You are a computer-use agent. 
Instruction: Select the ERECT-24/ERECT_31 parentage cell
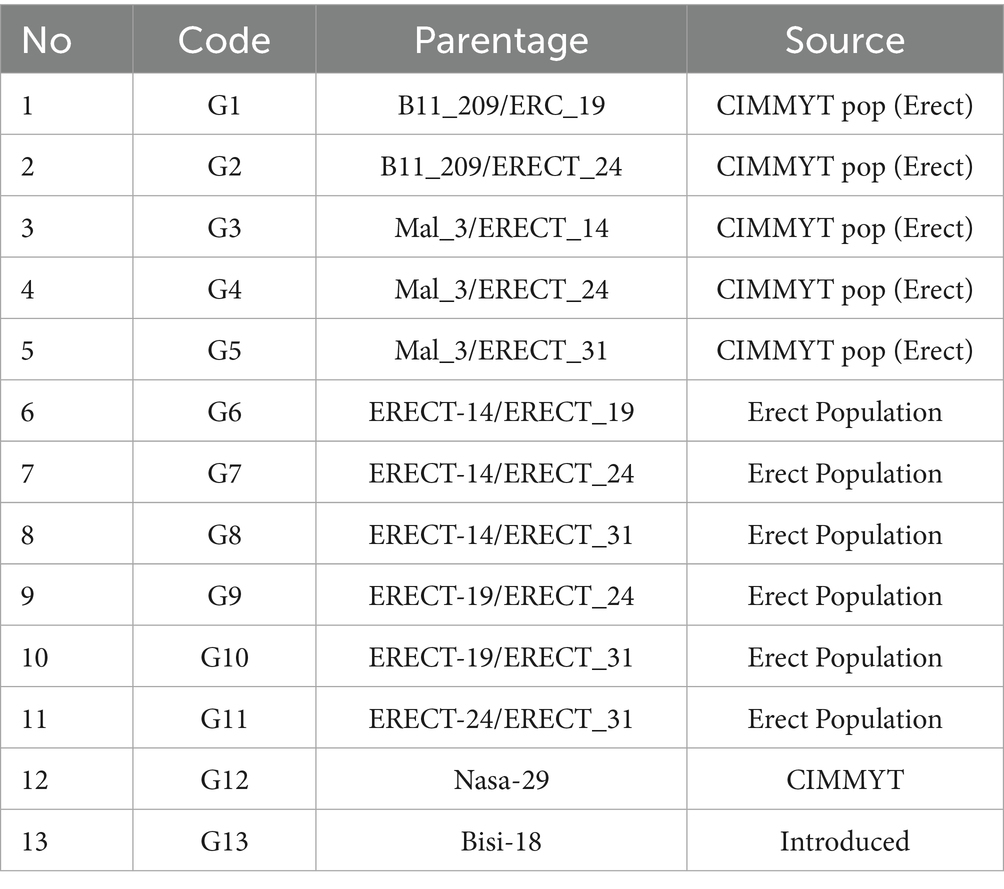coord(501,719)
